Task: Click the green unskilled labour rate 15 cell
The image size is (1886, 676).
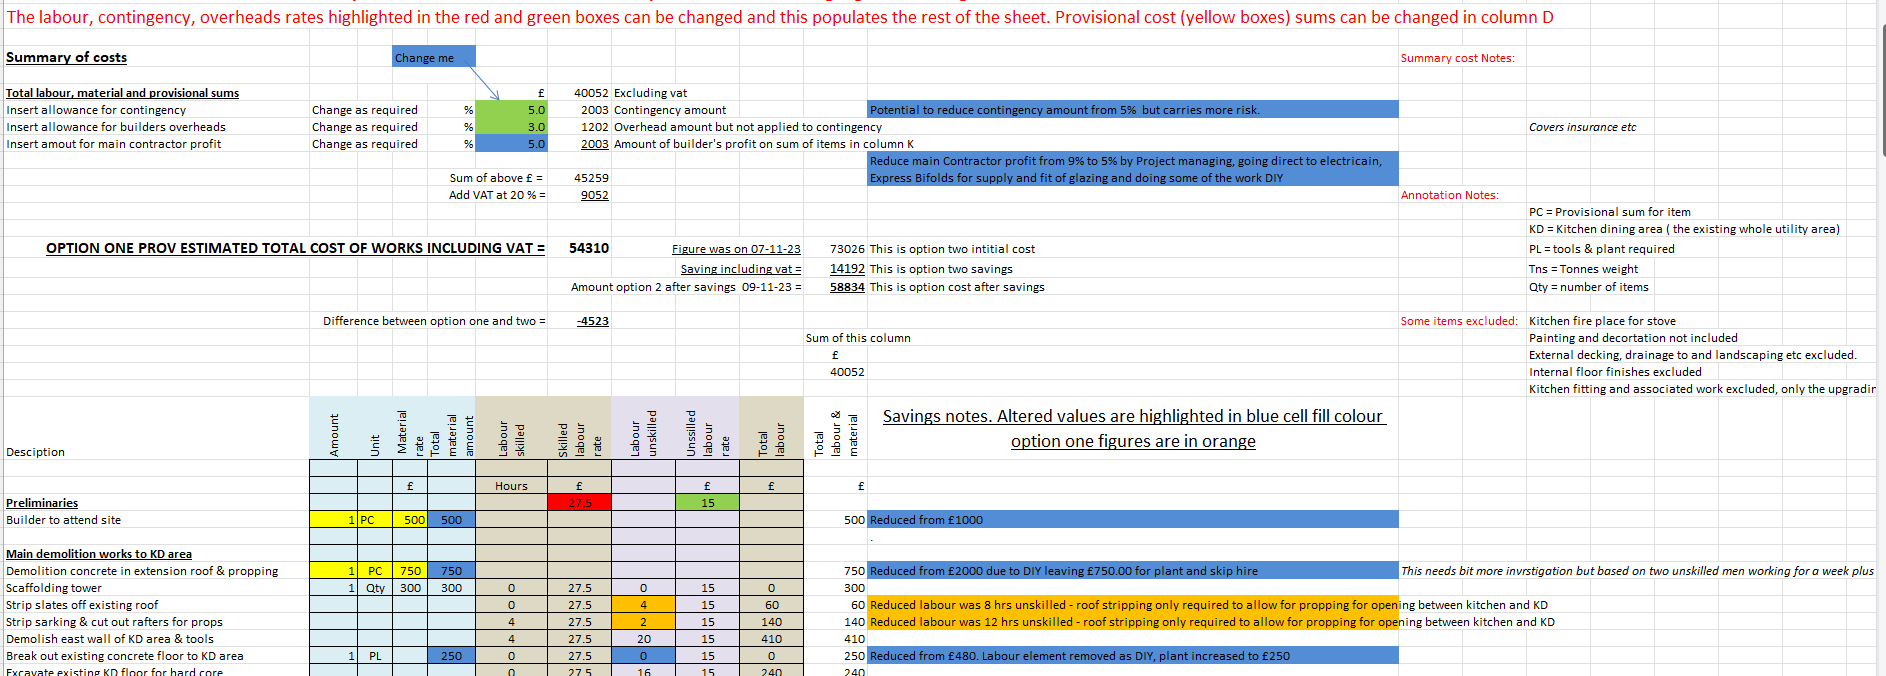Action: pyautogui.click(x=707, y=502)
